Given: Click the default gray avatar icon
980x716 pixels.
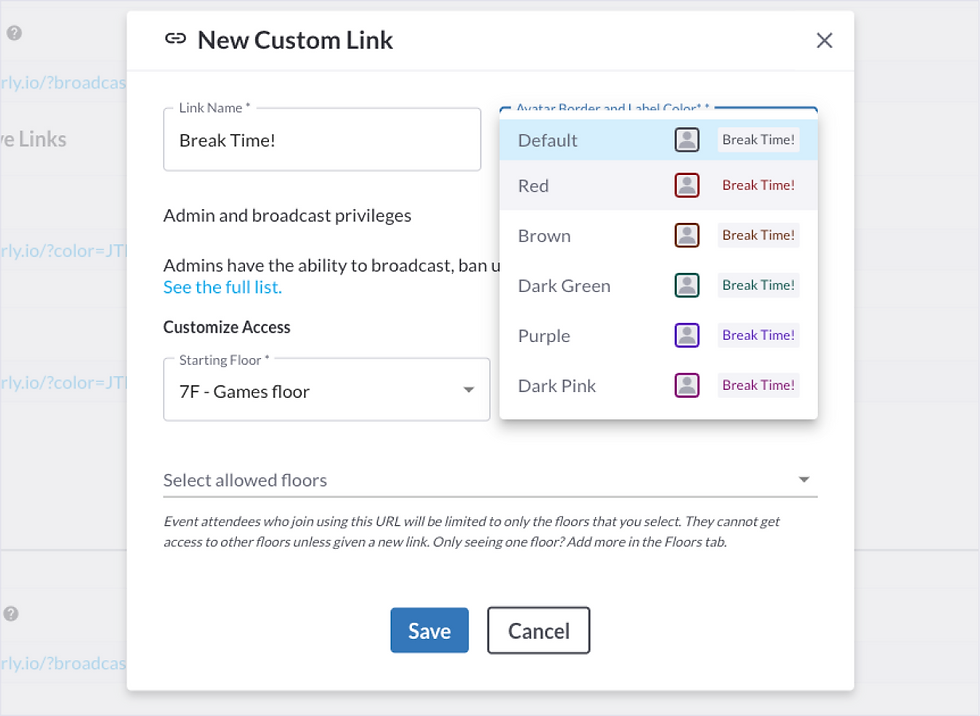Looking at the screenshot, I should click(x=686, y=140).
